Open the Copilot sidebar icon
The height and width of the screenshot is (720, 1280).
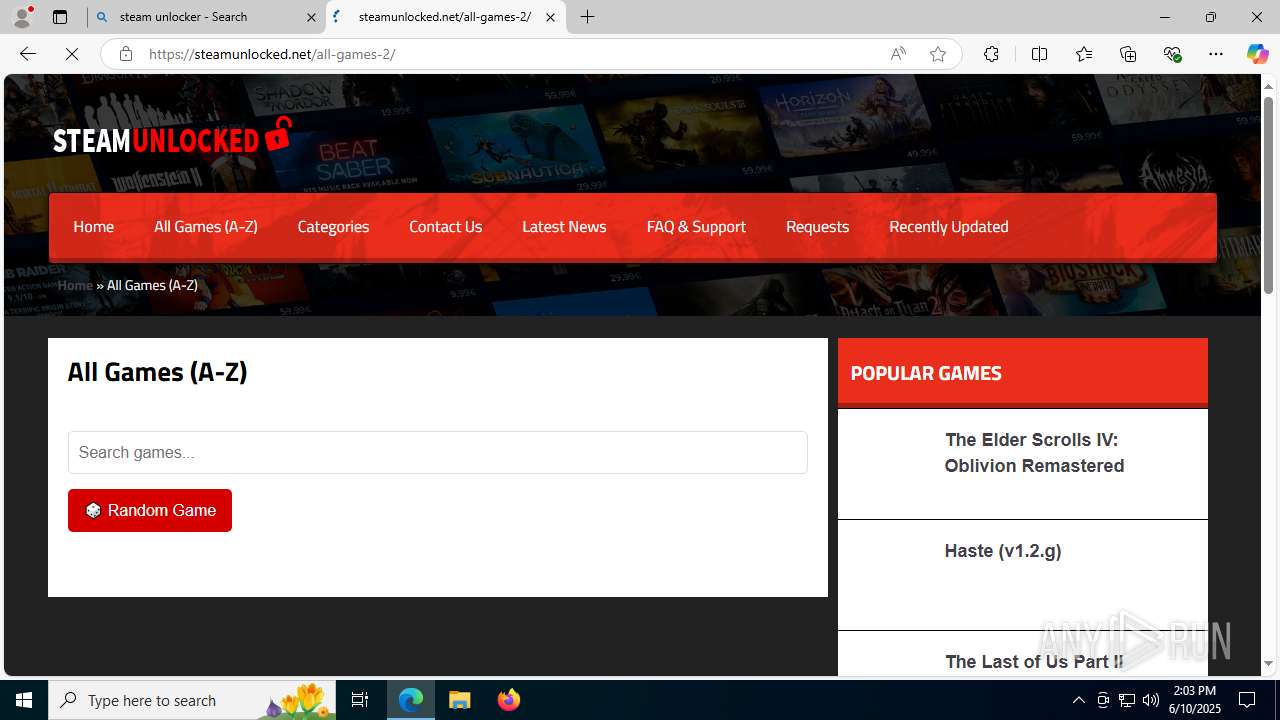[x=1257, y=54]
